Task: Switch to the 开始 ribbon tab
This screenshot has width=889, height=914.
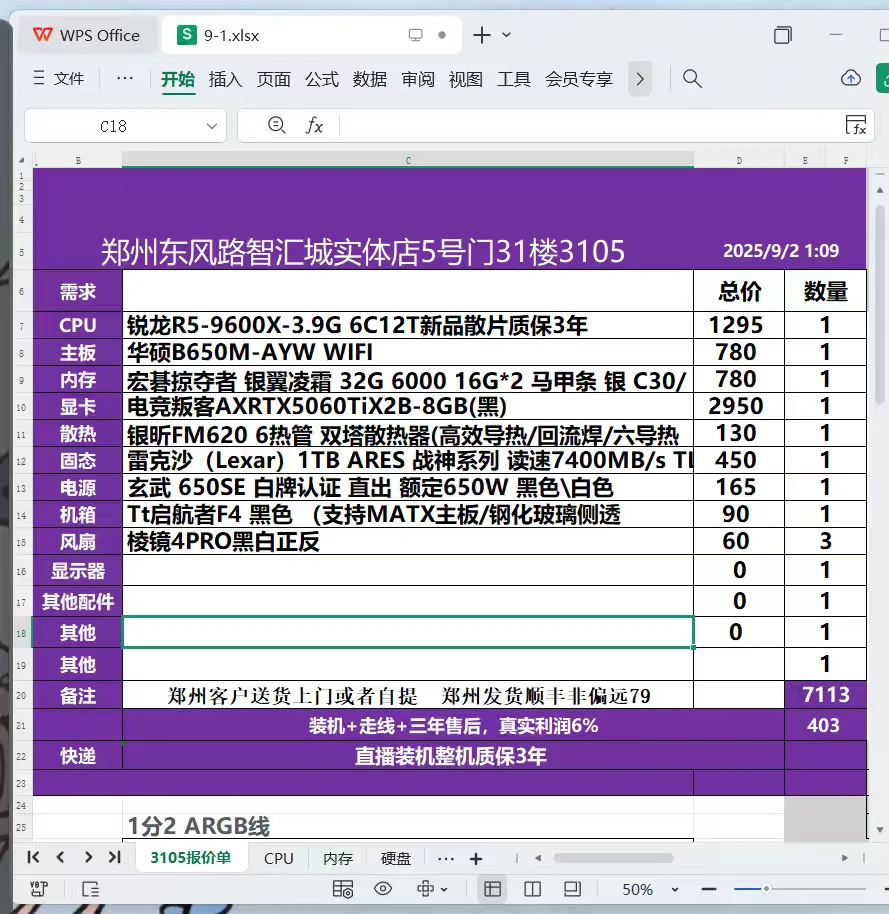Action: (178, 79)
